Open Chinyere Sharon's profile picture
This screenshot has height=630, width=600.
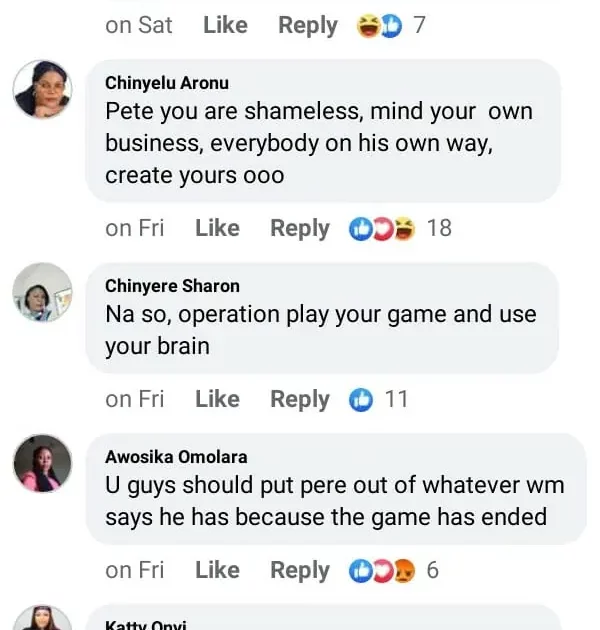tap(42, 293)
